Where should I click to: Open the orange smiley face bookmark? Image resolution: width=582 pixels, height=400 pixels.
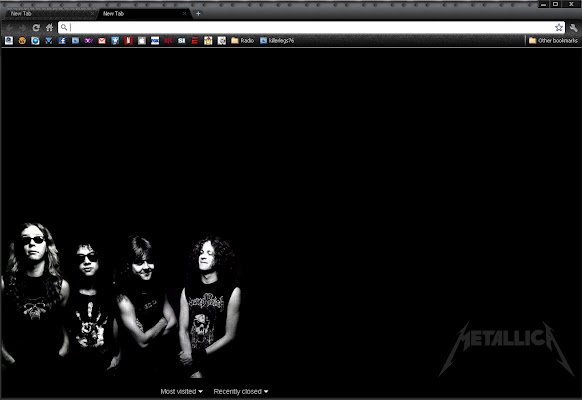[x=22, y=40]
